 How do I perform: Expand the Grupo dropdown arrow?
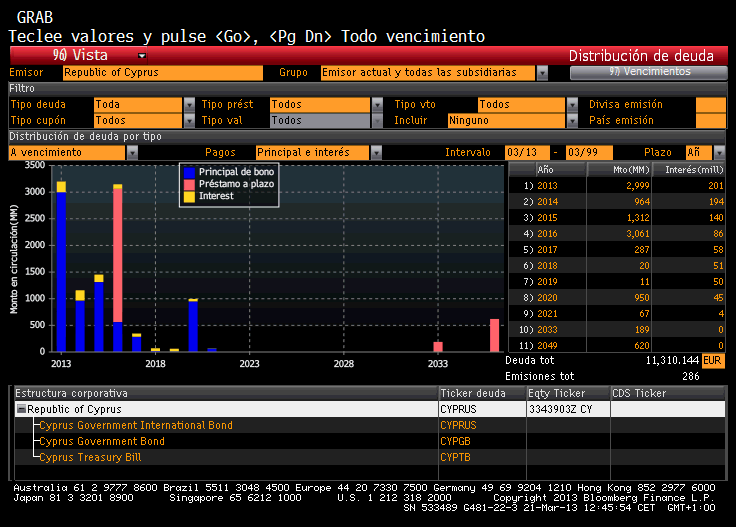point(542,73)
